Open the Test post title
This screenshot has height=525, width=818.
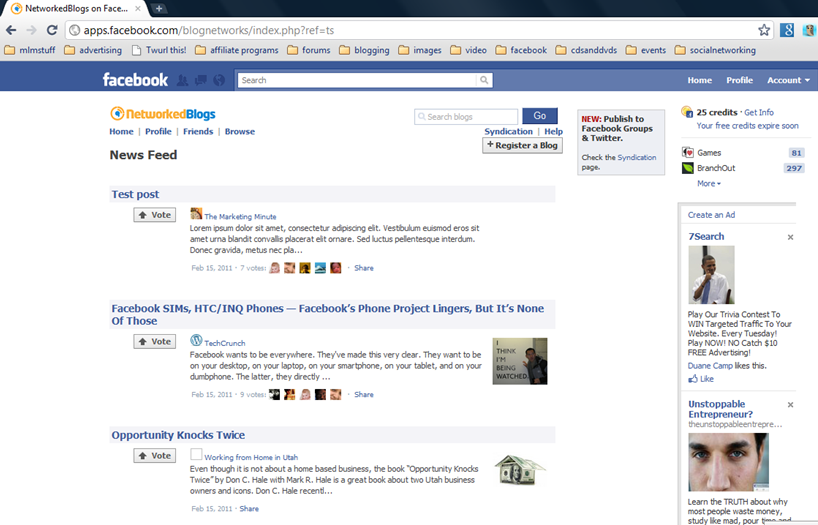[135, 194]
